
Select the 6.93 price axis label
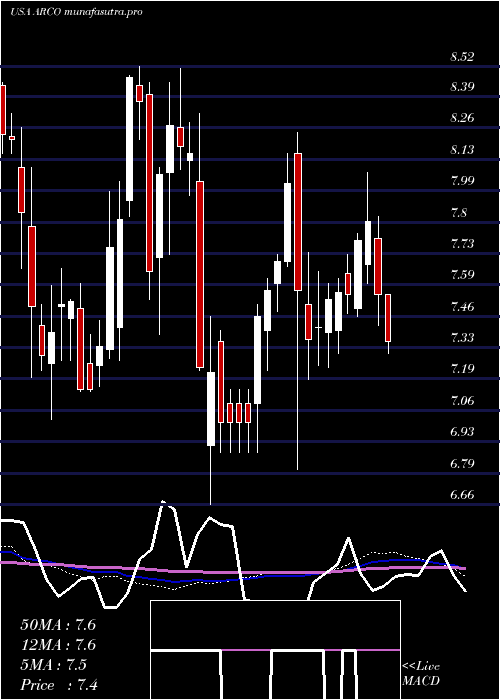coord(462,432)
